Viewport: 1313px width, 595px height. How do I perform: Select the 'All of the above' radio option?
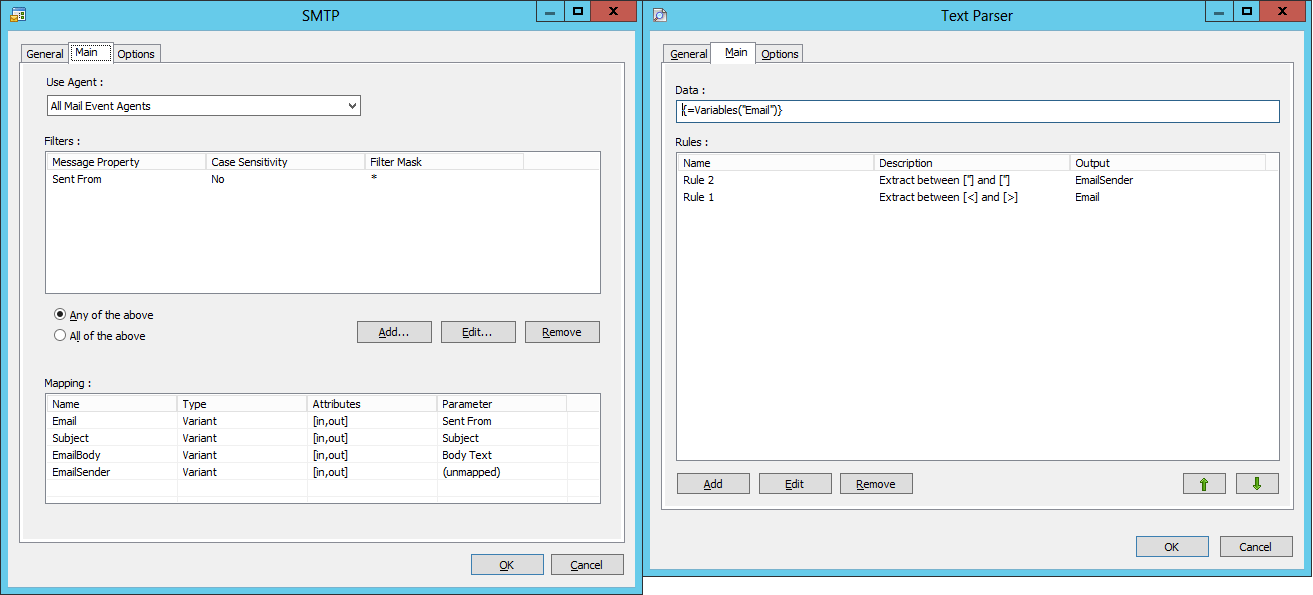[x=60, y=336]
